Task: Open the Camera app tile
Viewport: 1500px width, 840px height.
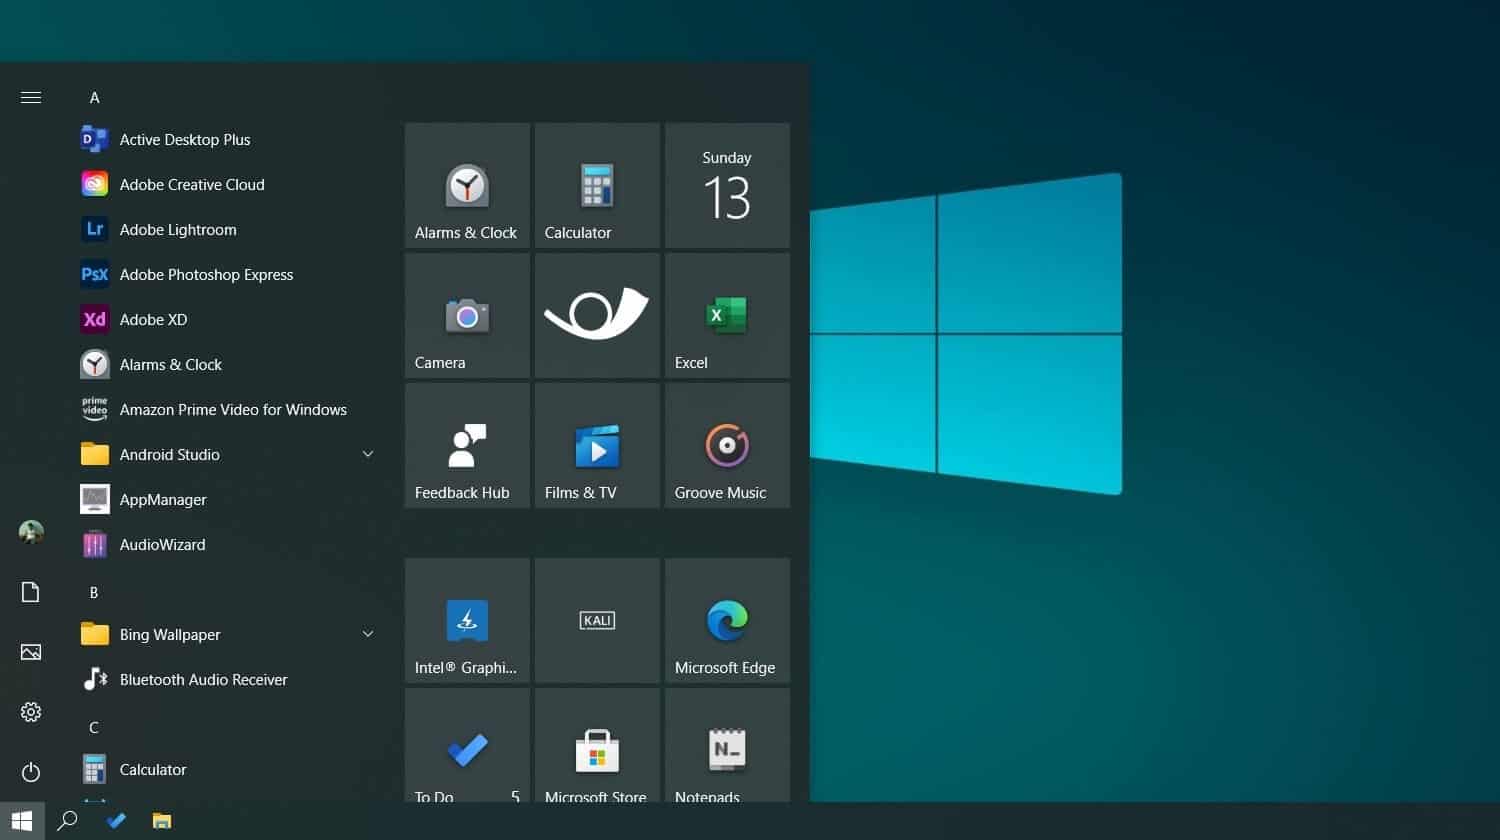Action: [x=466, y=315]
